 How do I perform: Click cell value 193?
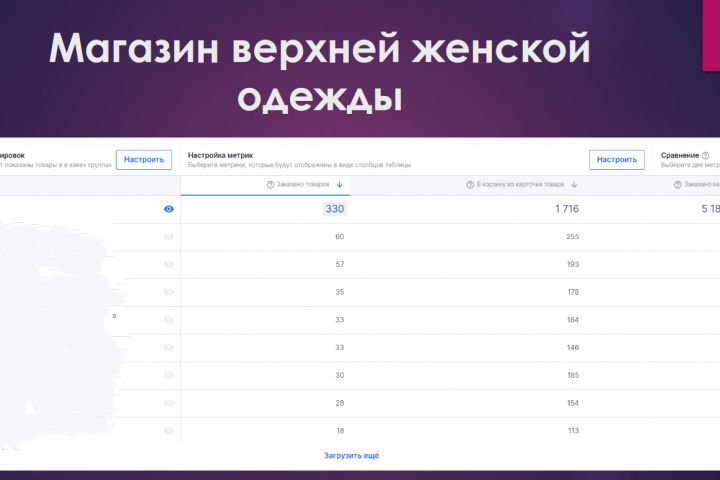point(573,265)
